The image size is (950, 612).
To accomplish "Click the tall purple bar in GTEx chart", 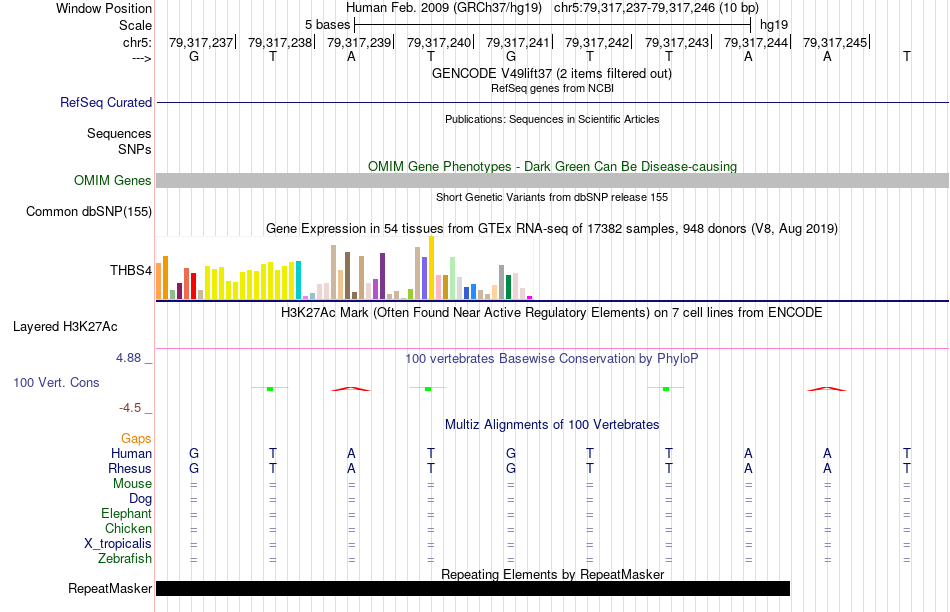I will click(382, 276).
